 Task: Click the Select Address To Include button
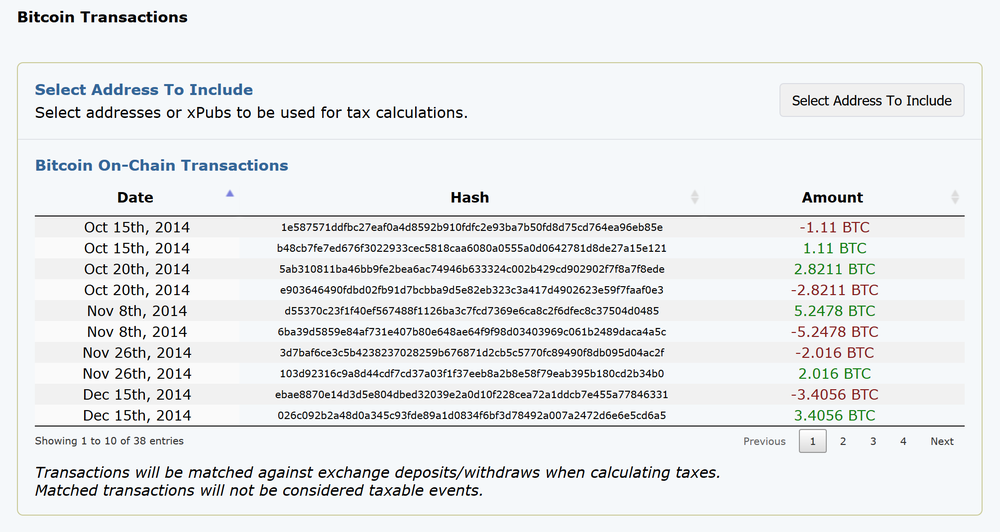click(872, 101)
